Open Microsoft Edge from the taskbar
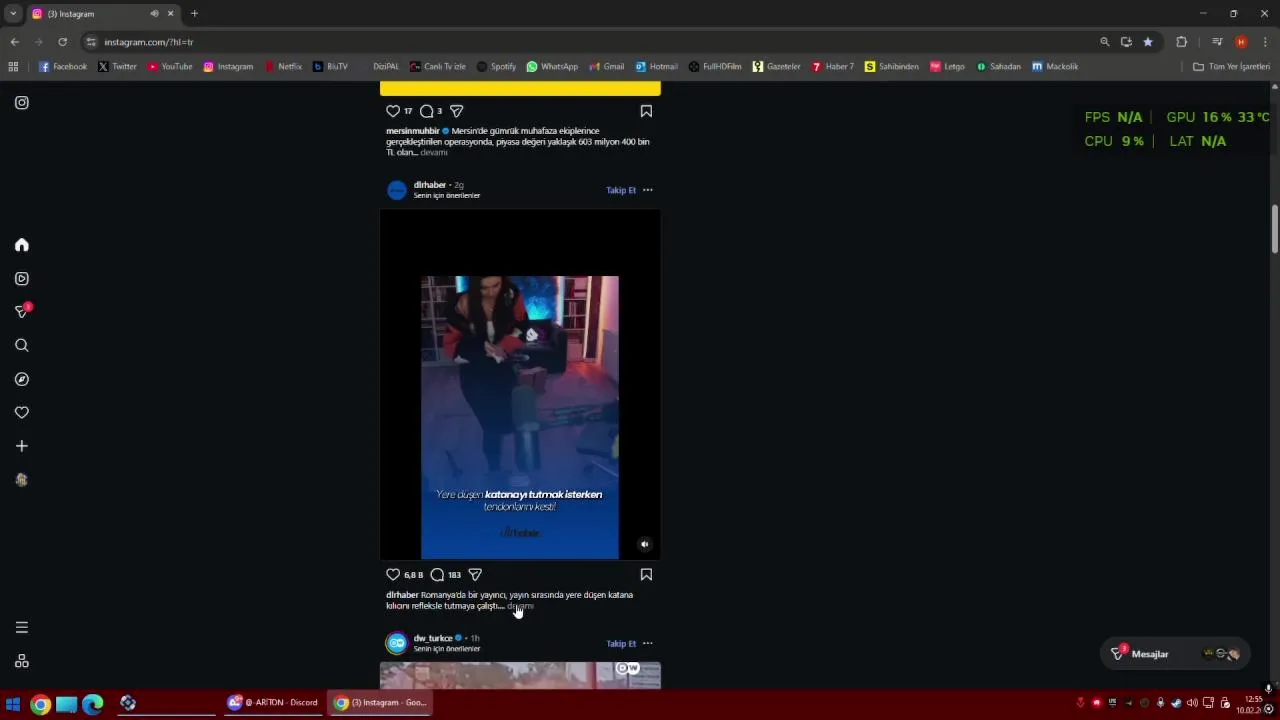 tap(93, 704)
